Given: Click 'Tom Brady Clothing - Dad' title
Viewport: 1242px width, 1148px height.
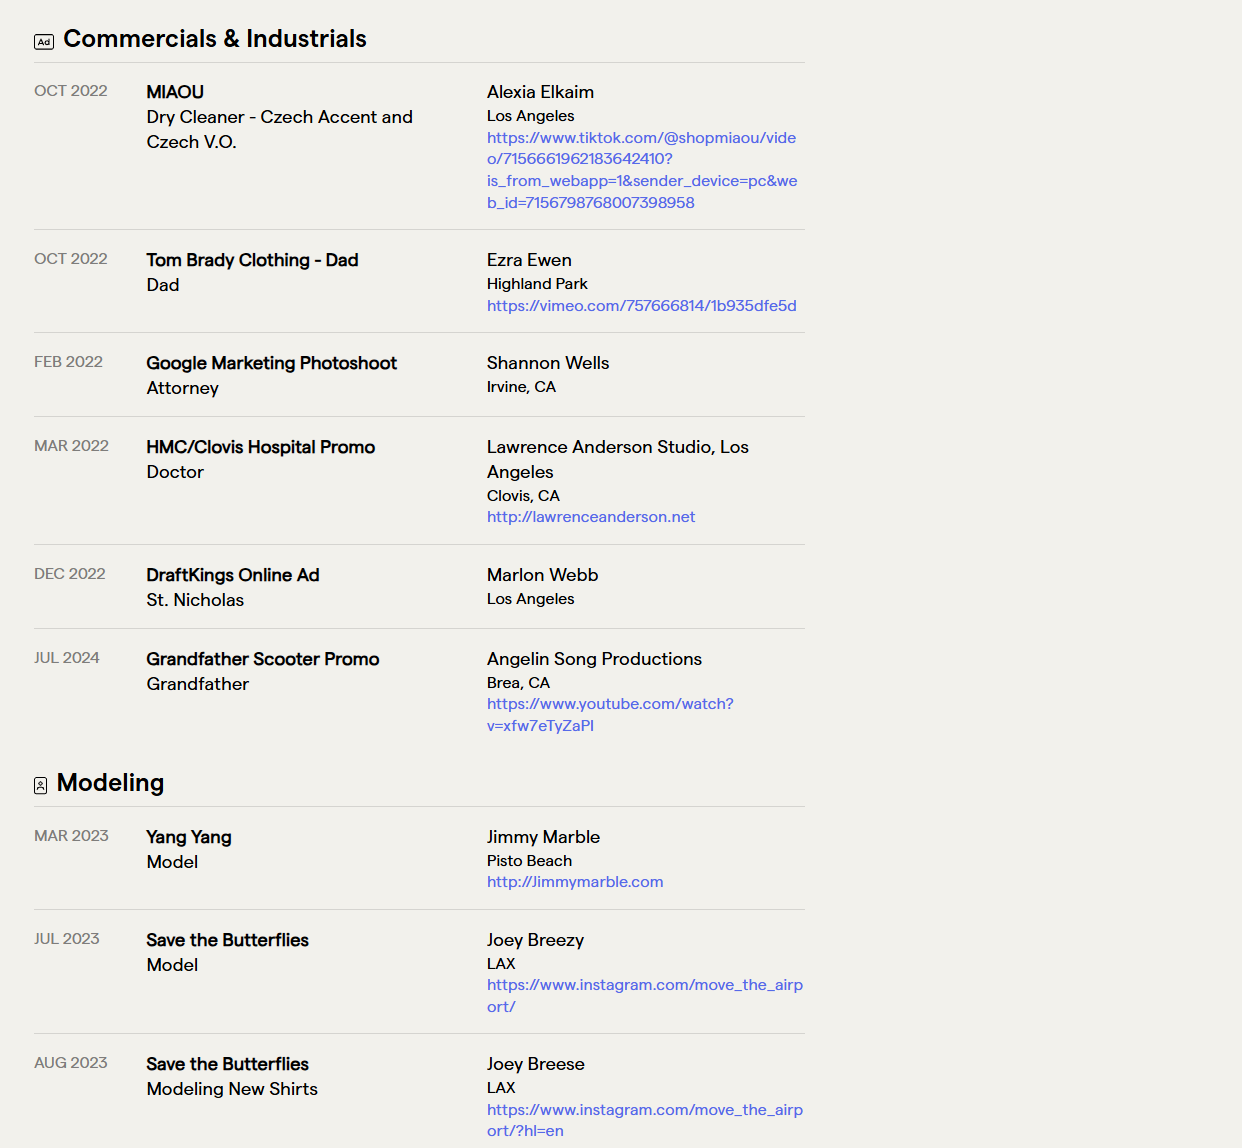Looking at the screenshot, I should 252,260.
